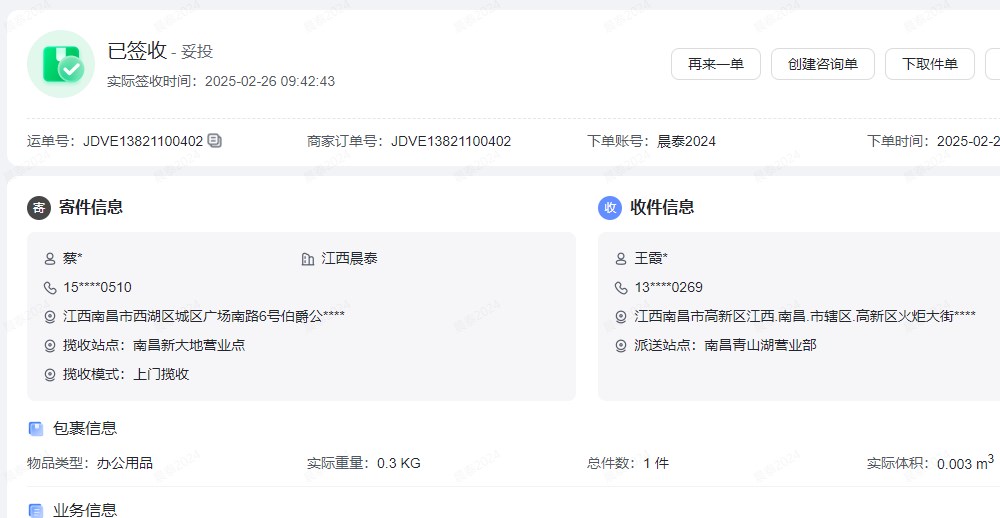Image resolution: width=1000 pixels, height=518 pixels.
Task: Select the recipient name 王霞*
Action: pos(651,258)
